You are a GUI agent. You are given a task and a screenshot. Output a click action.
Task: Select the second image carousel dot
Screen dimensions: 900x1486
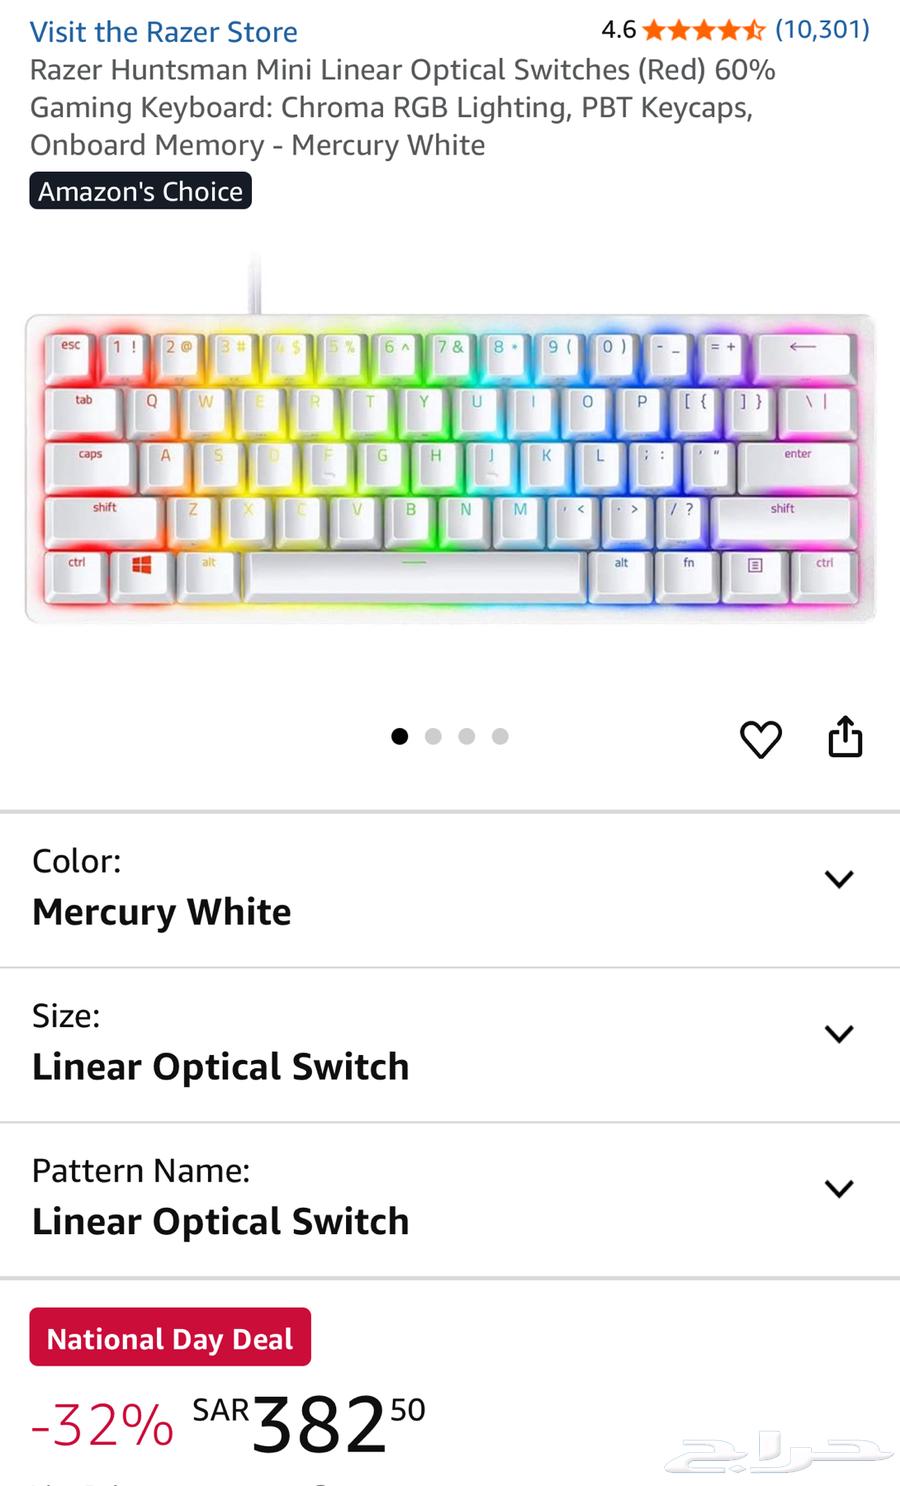[x=433, y=736]
